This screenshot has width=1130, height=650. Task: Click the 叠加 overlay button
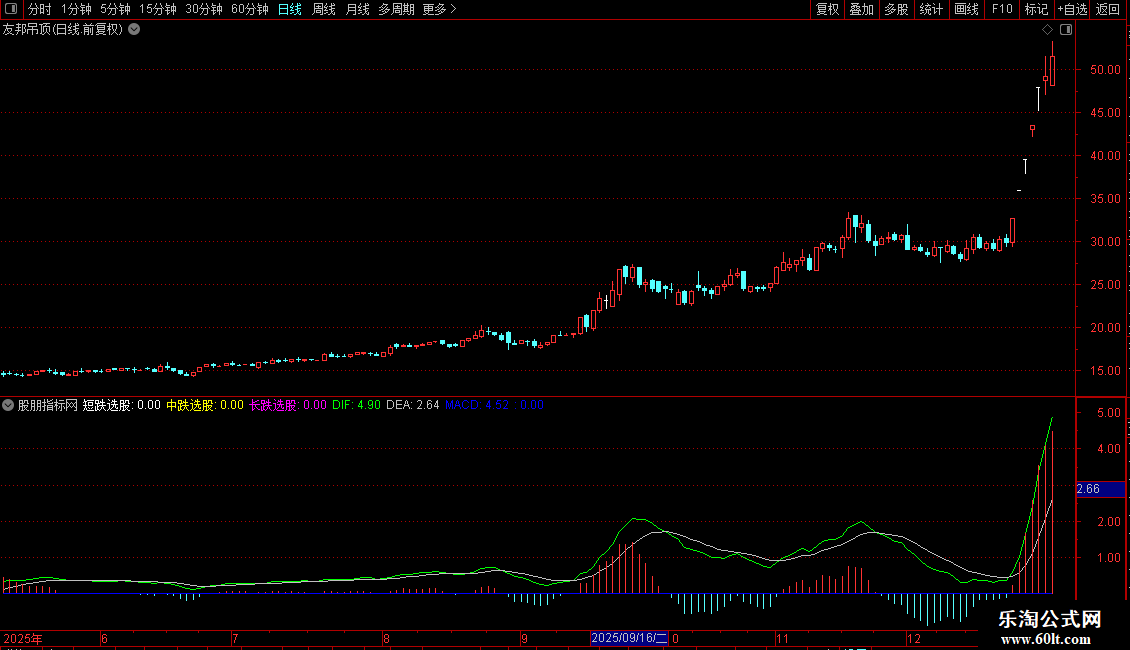pyautogui.click(x=861, y=9)
